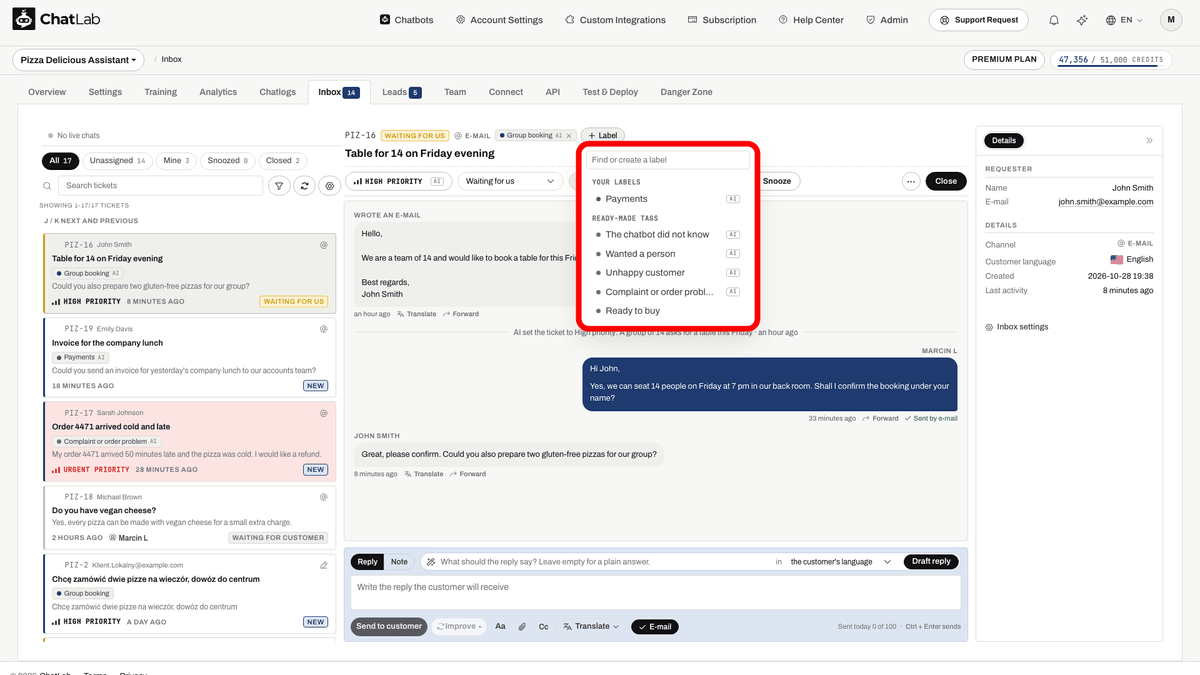Open the Improve dropdown in composer

coord(459,627)
